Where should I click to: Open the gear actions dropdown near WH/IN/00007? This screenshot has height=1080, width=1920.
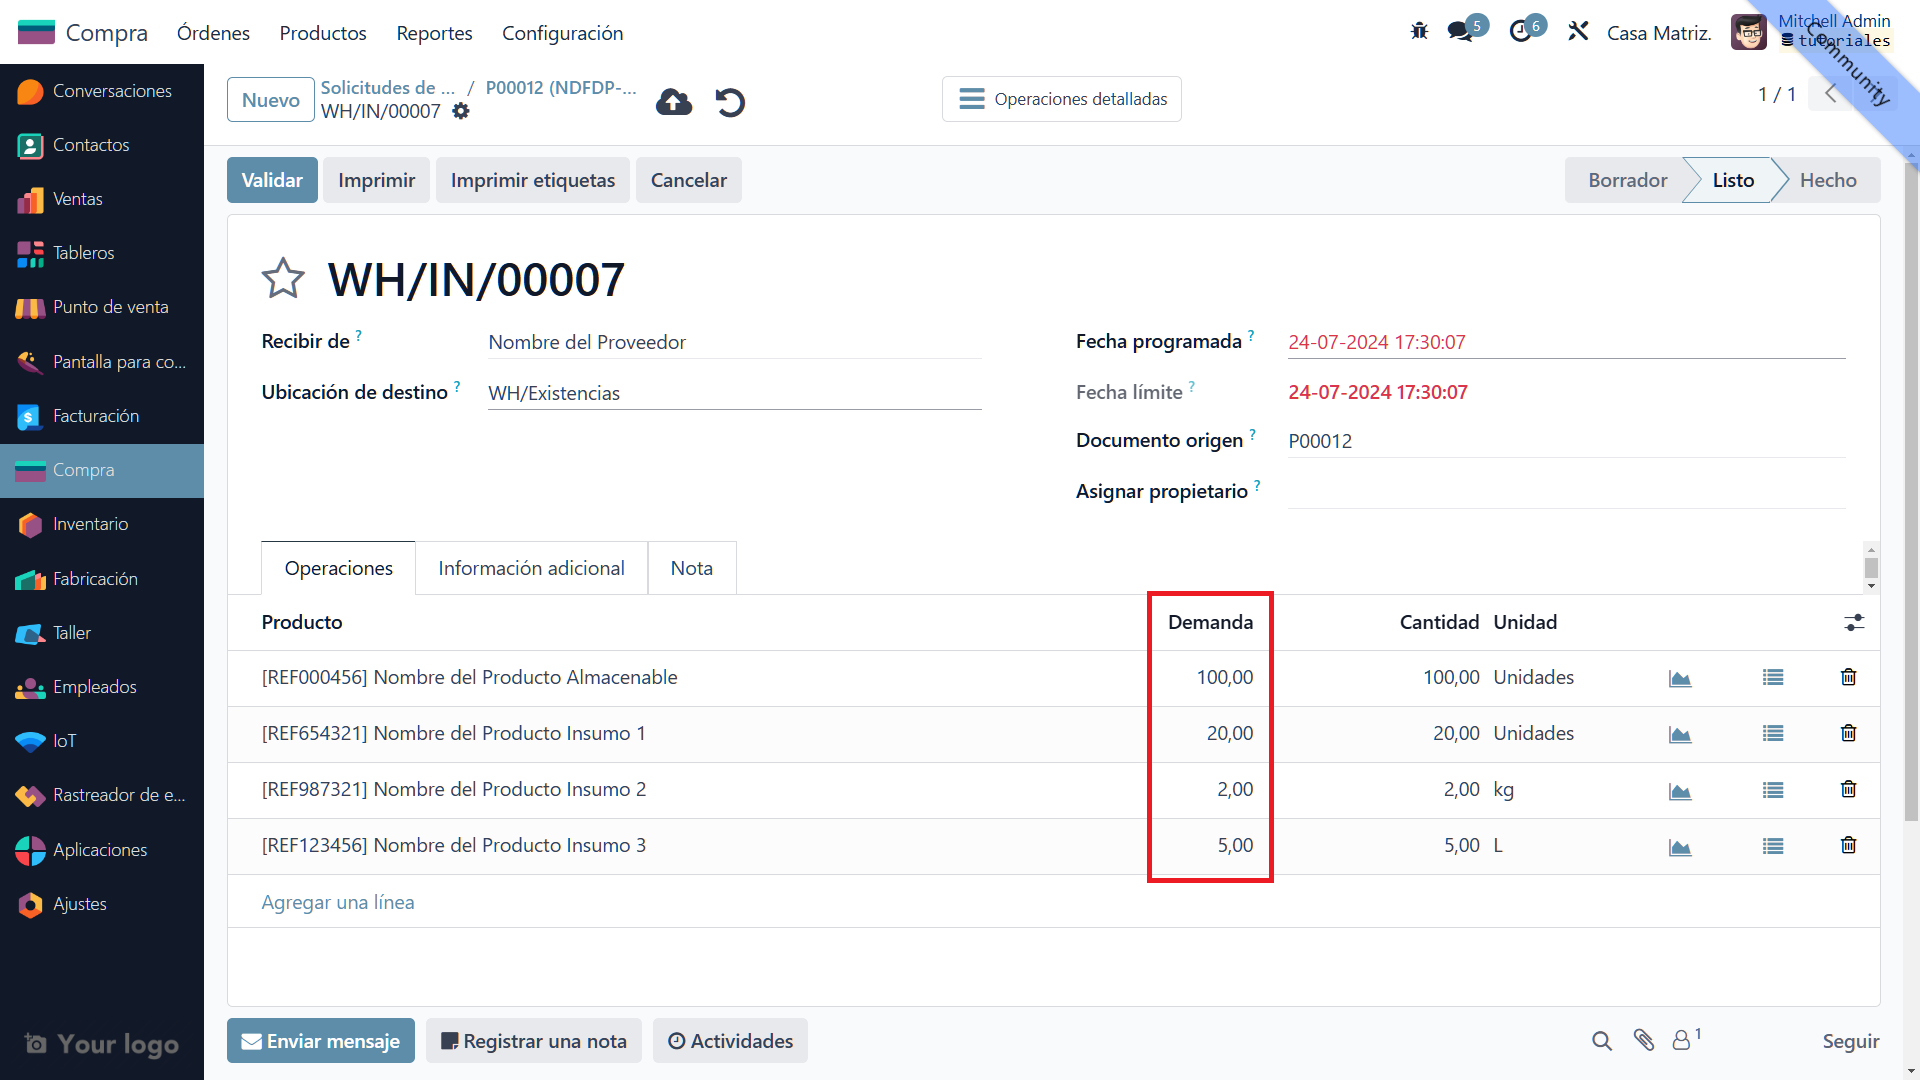tap(461, 111)
